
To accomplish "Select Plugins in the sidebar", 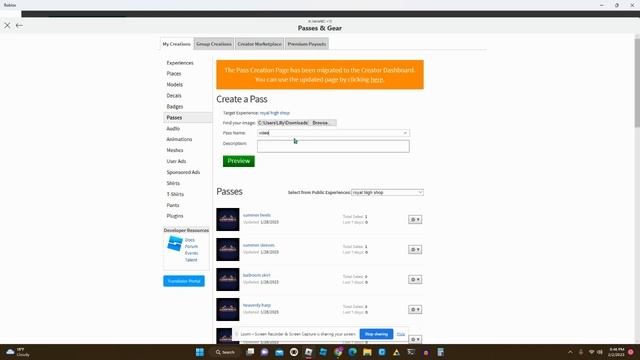I will click(x=175, y=216).
